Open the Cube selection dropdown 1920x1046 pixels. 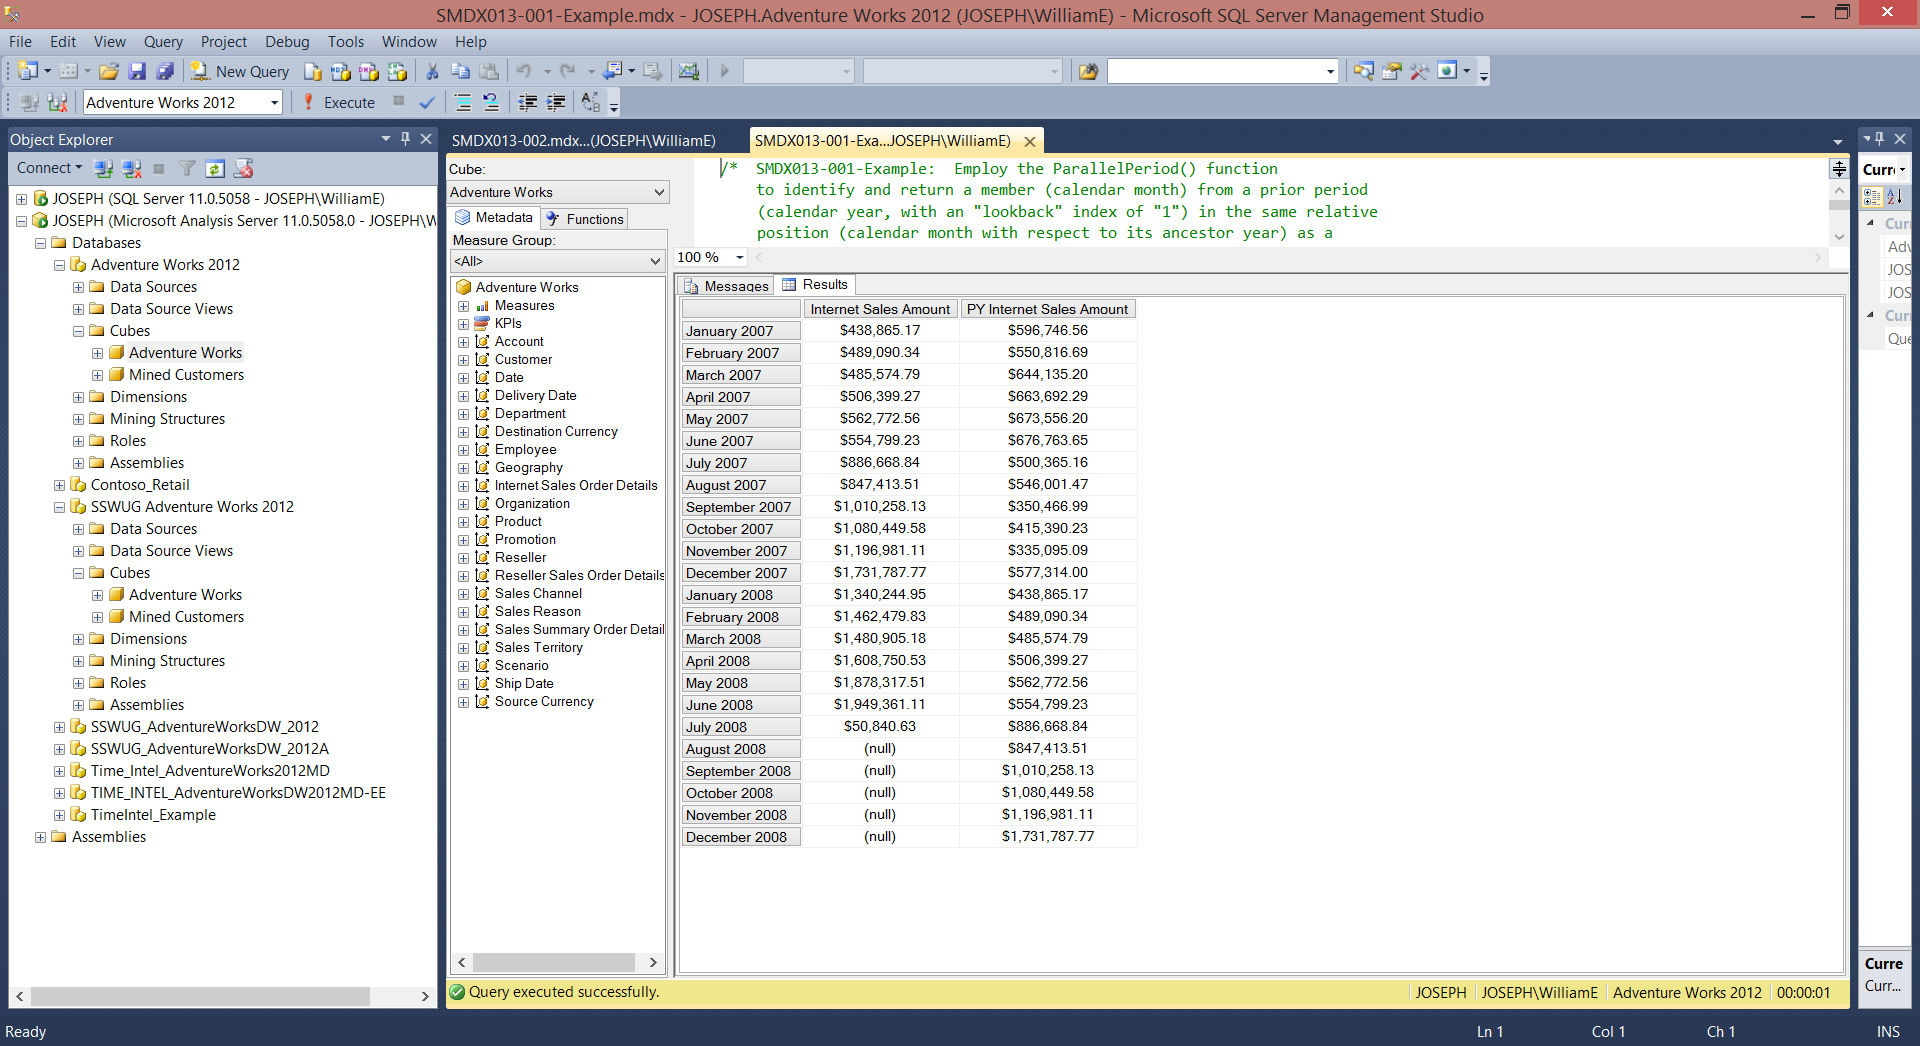[x=658, y=192]
